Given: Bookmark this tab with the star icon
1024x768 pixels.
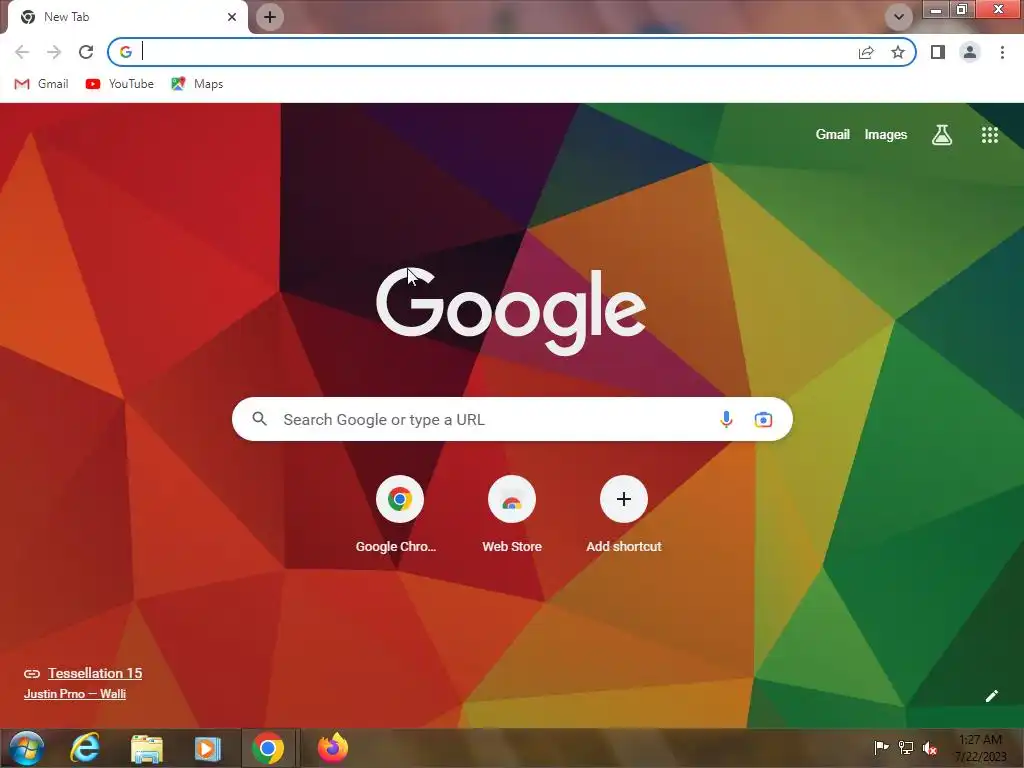Looking at the screenshot, I should [898, 52].
